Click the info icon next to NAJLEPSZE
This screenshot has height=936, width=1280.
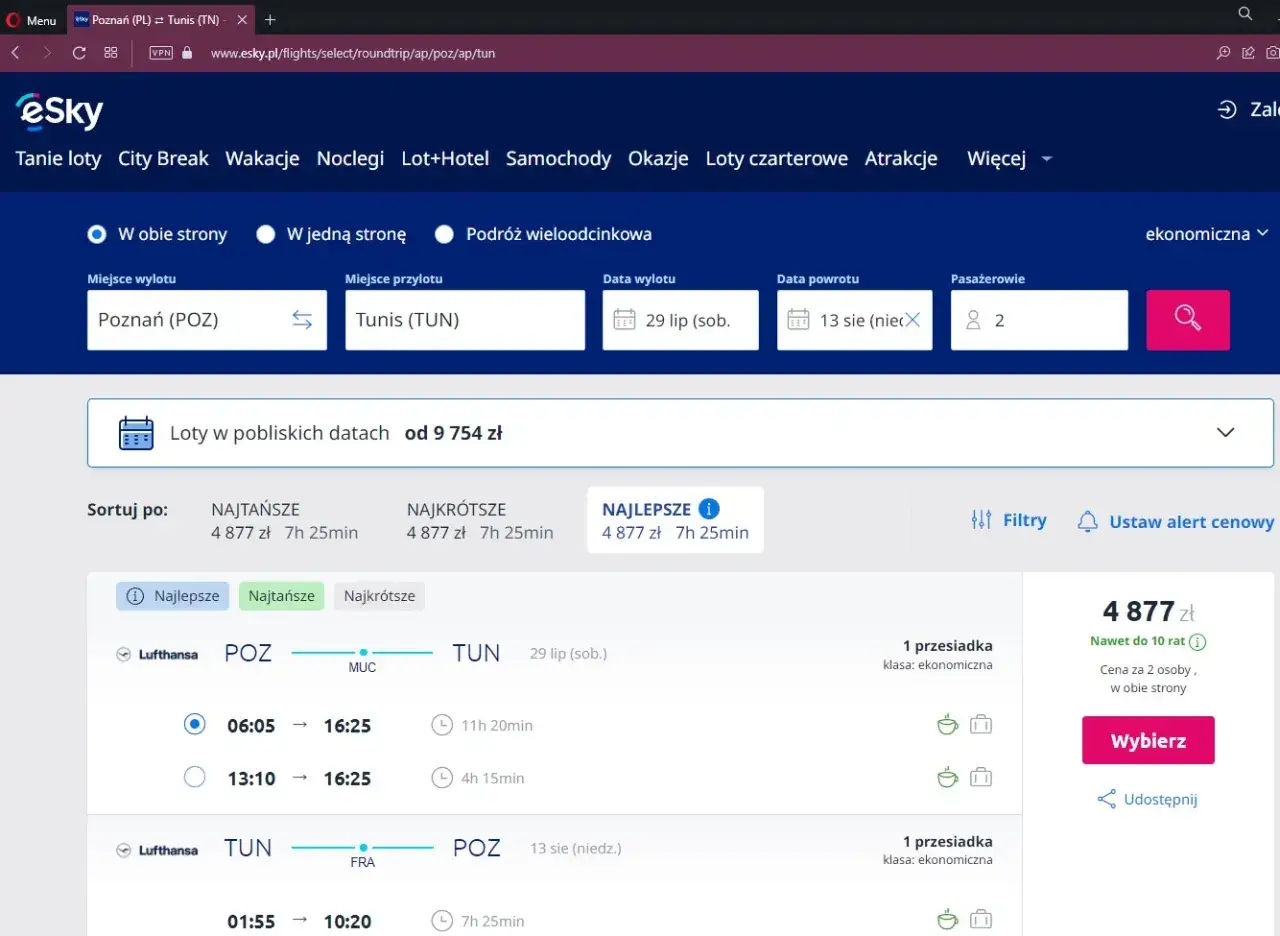coord(709,509)
